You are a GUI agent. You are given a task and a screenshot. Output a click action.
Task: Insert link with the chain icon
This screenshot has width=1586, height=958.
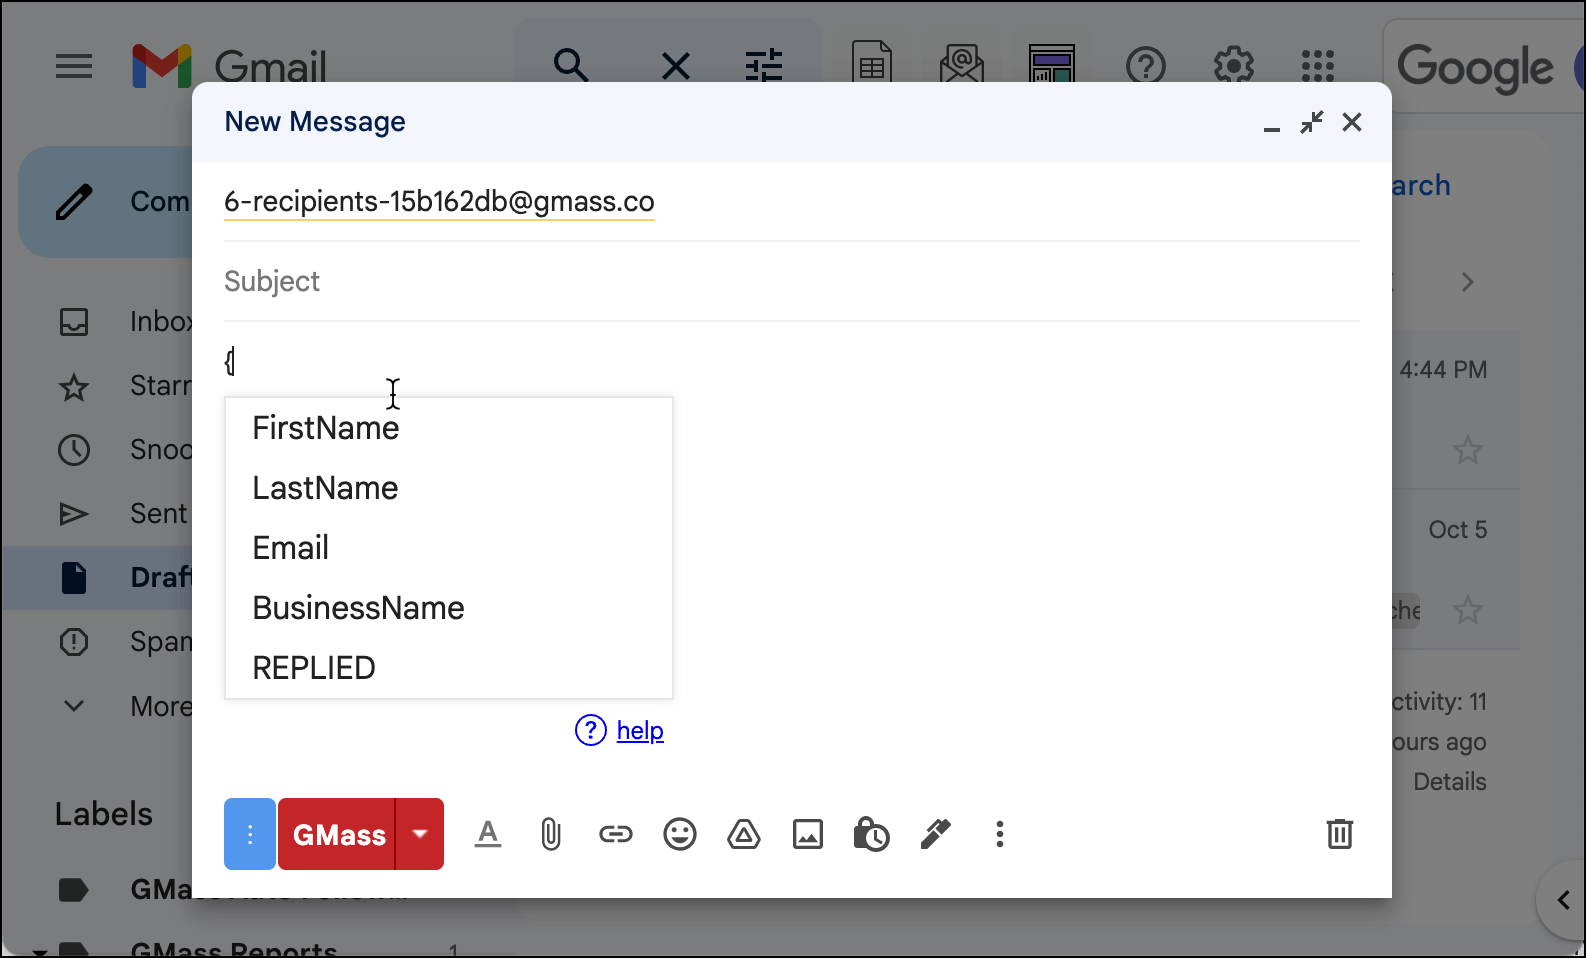click(616, 834)
